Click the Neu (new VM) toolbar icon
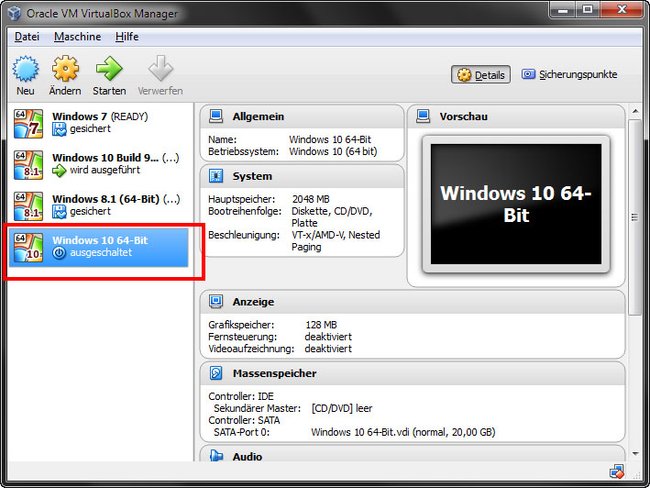 pos(26,69)
